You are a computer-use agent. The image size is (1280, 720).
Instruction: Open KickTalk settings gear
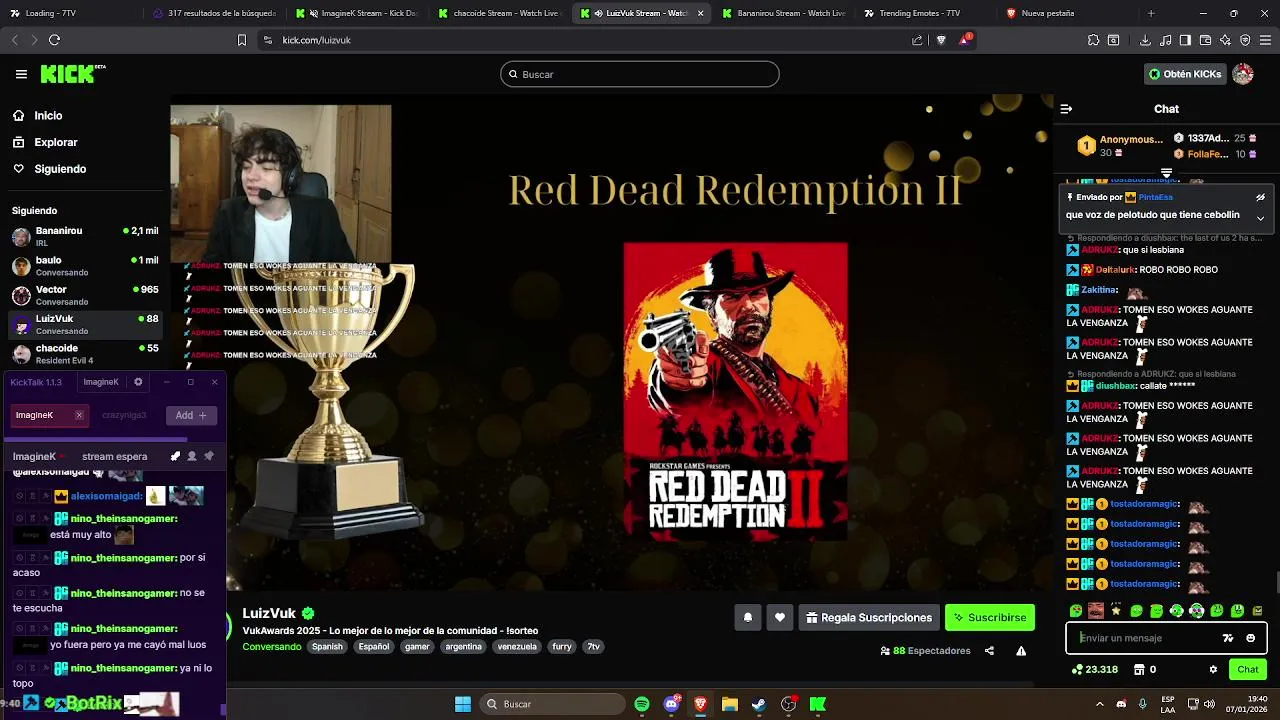pos(138,382)
